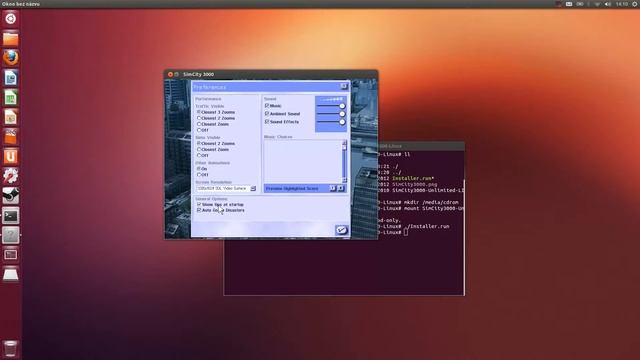The width and height of the screenshot is (640, 360).
Task: Open the removable drive icon in dock
Action: tap(11, 274)
